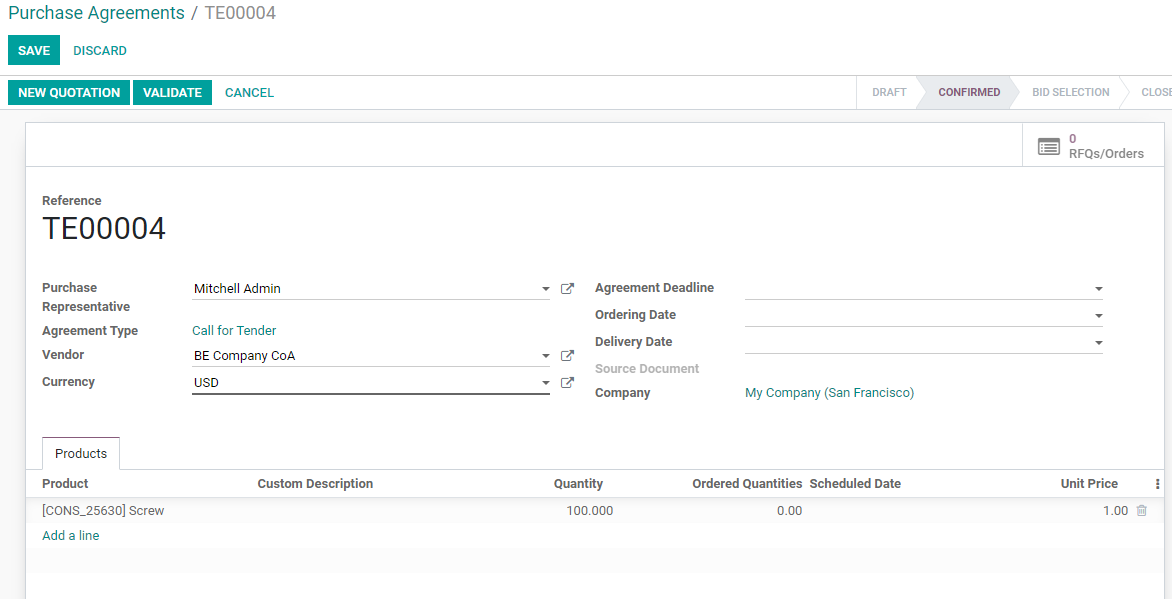Screen dimensions: 1172x599
Task: Open external link next to Currency field
Action: (567, 383)
